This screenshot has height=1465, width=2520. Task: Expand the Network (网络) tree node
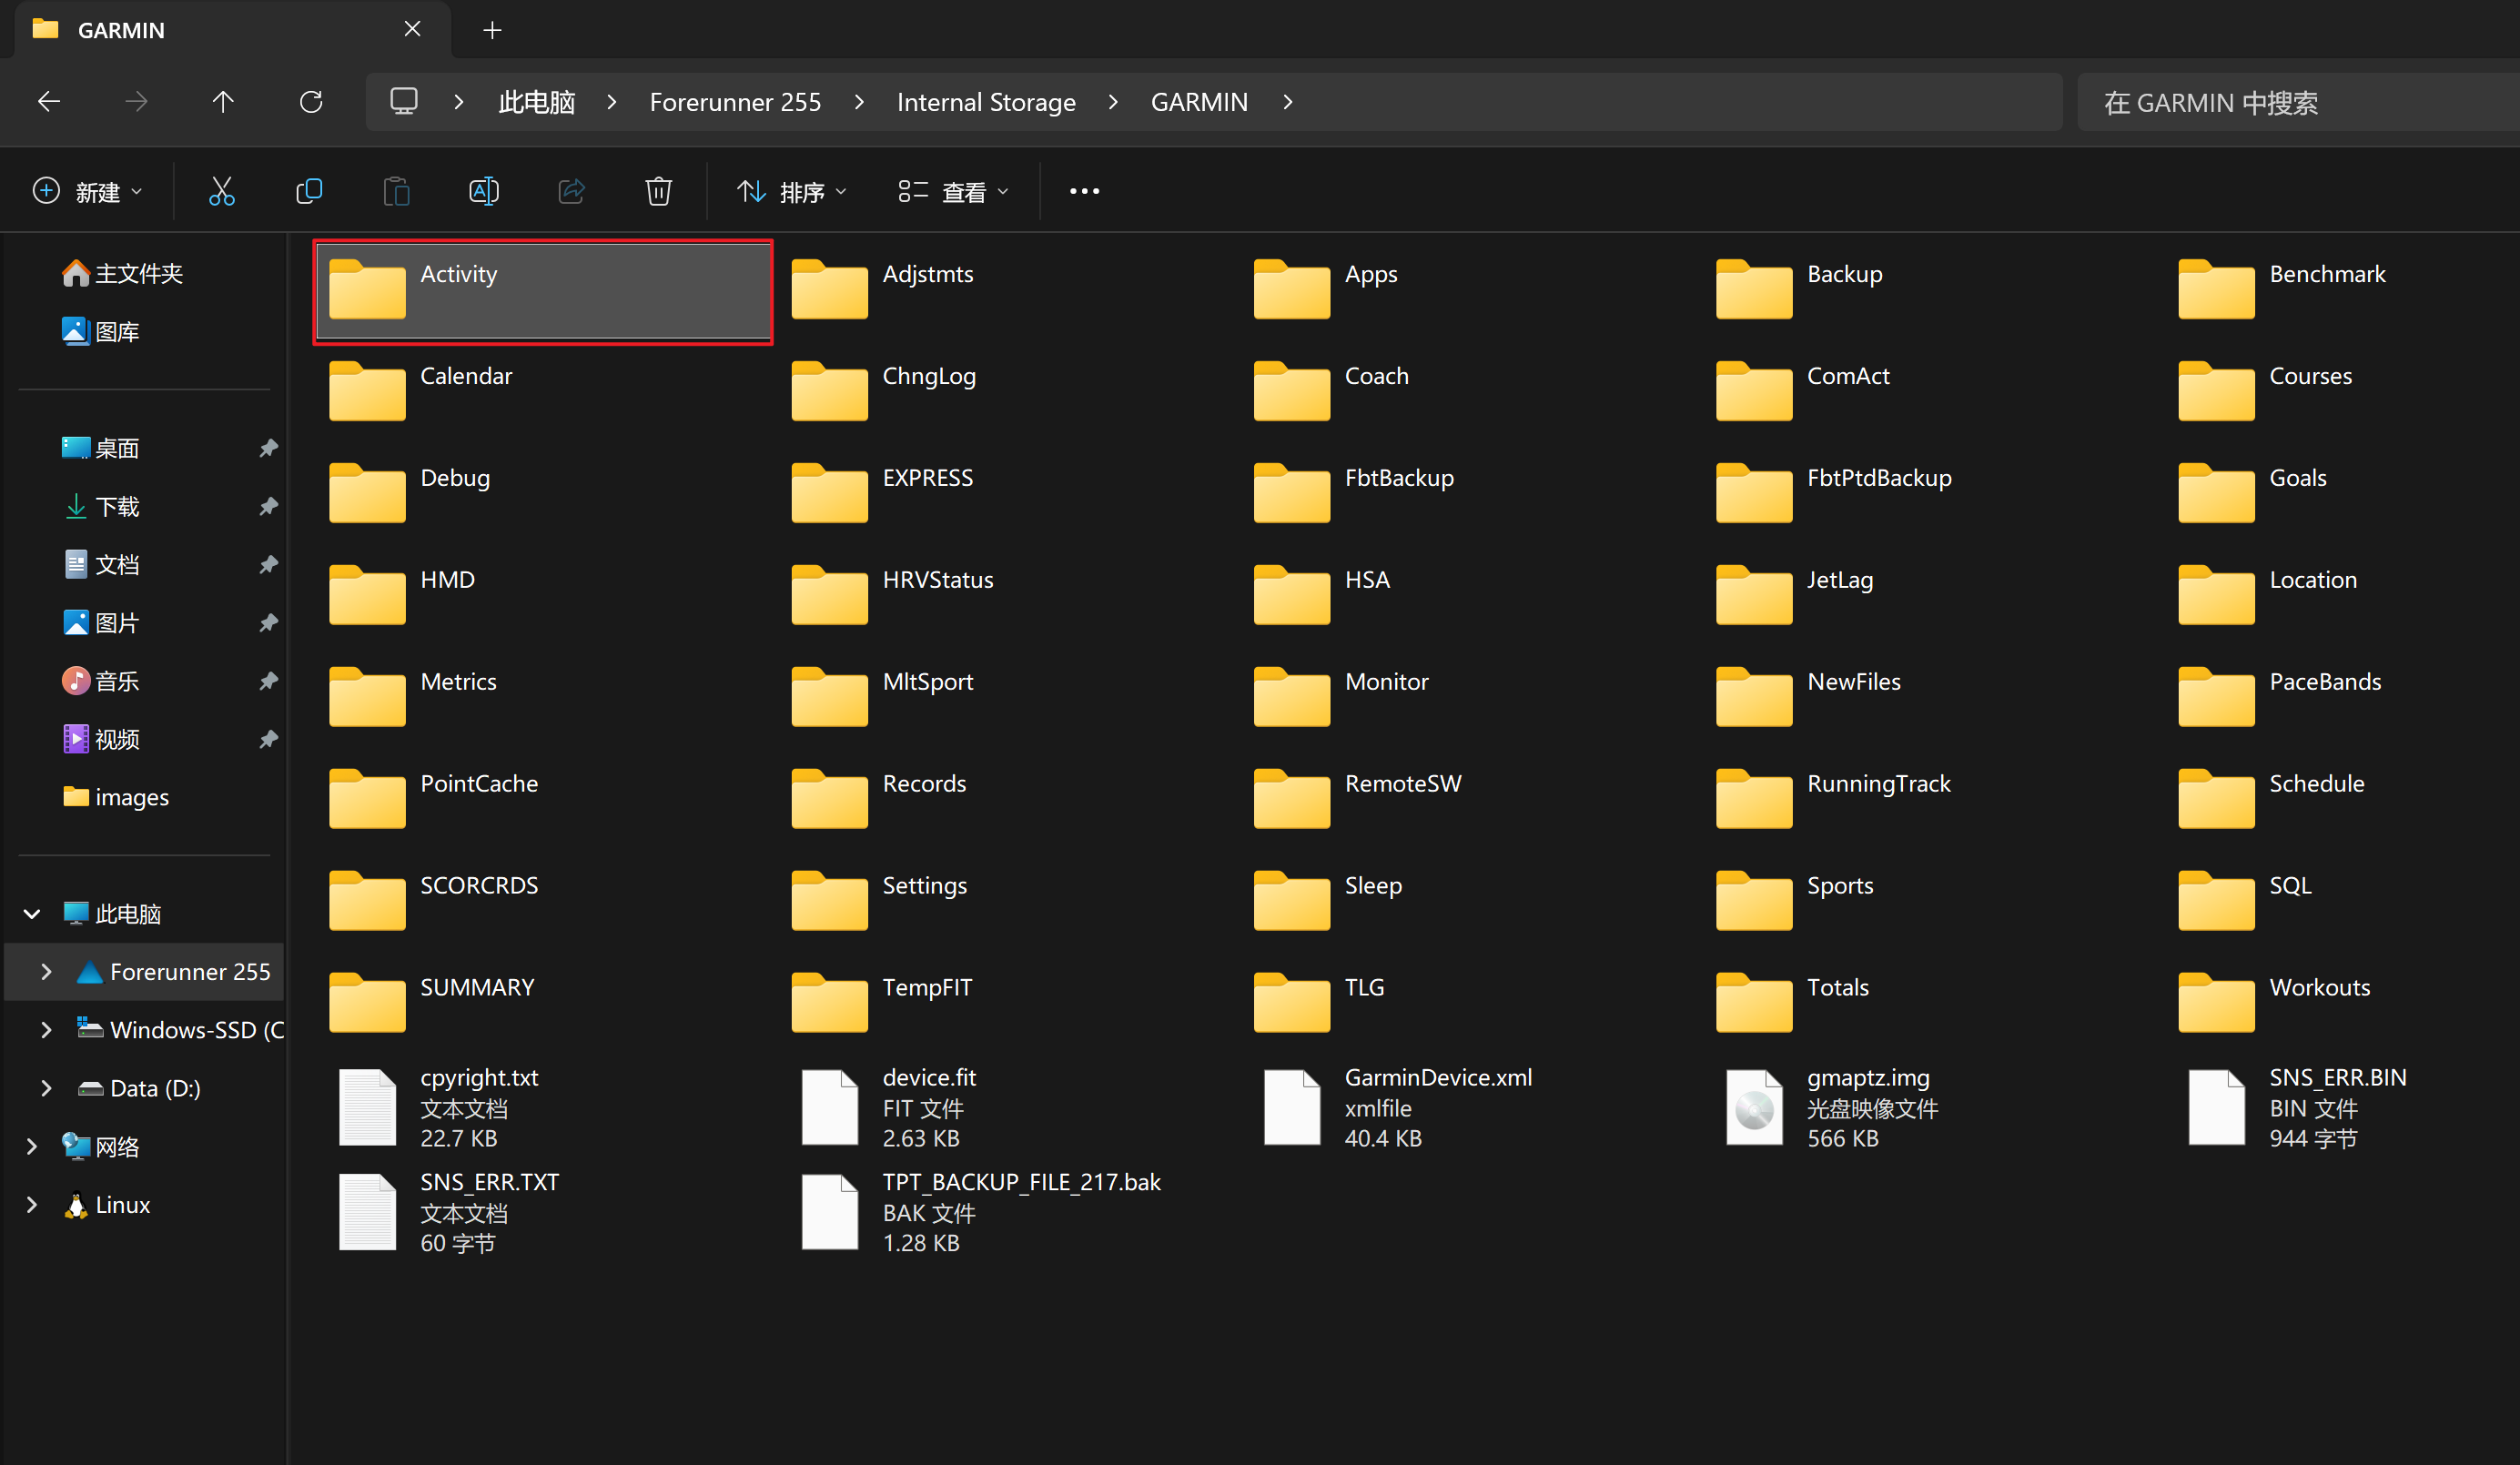point(32,1146)
